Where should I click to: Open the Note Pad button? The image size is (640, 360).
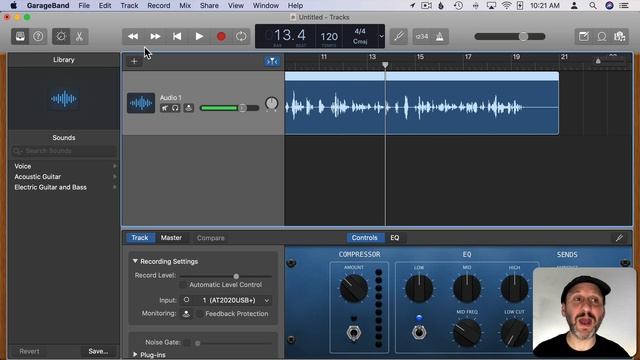584,36
